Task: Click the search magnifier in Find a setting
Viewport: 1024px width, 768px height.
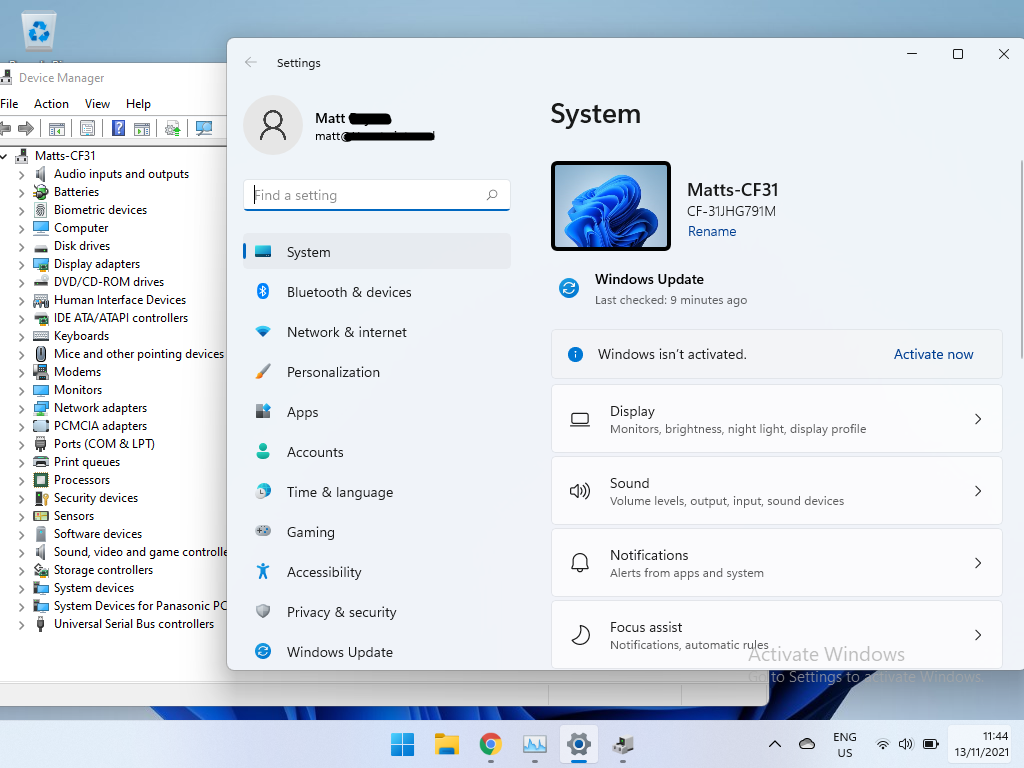Action: 492,195
